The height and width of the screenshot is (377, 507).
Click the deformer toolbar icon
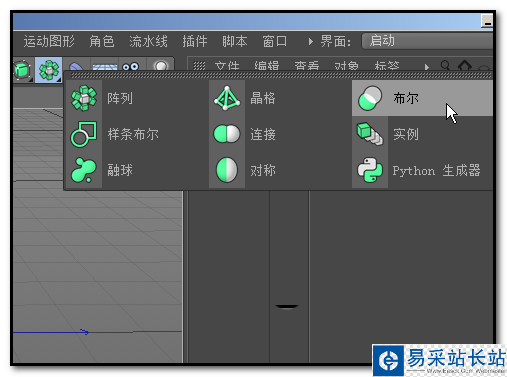click(x=77, y=66)
